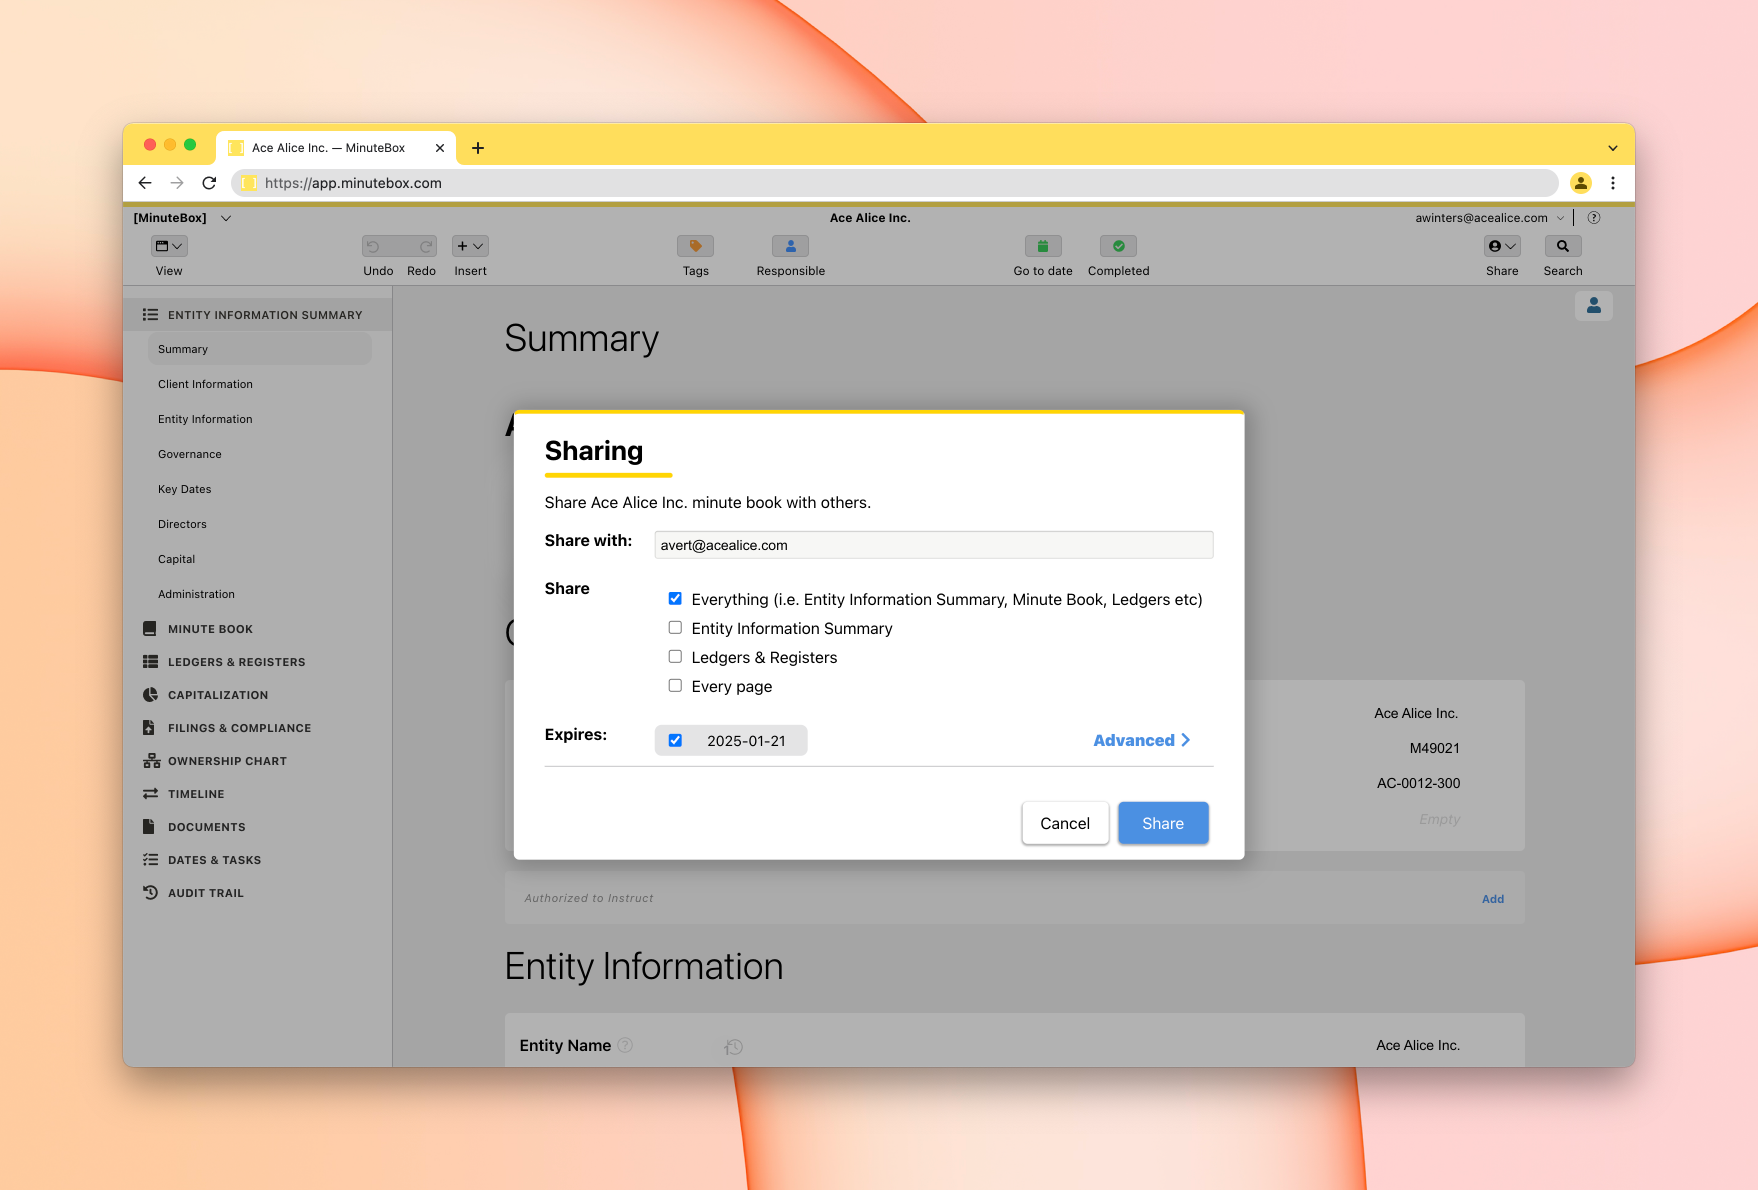Select Summary in sidebar
This screenshot has height=1190, width=1758.
point(260,349)
